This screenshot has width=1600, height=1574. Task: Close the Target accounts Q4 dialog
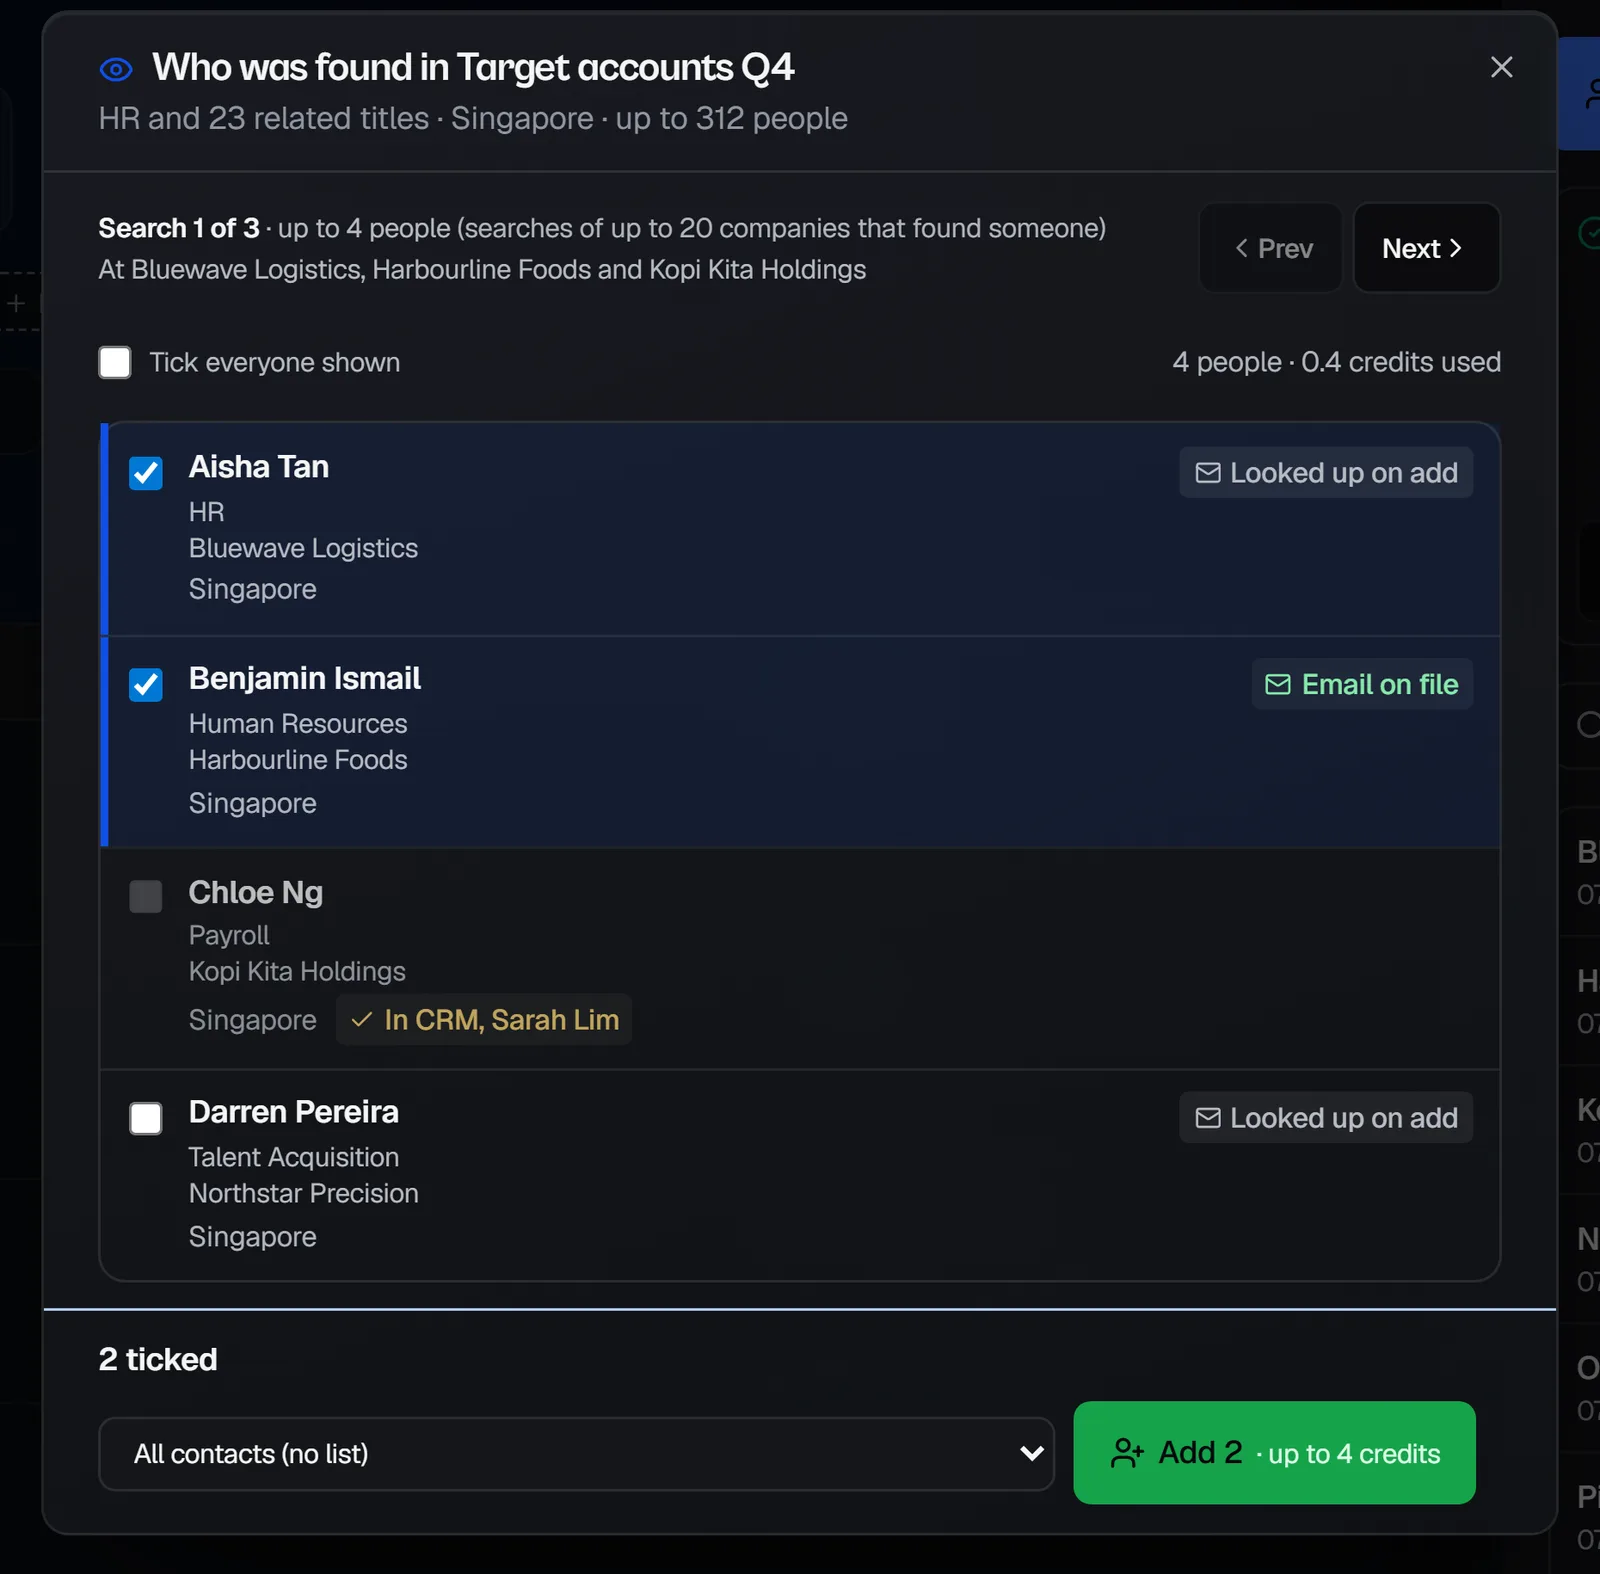(x=1501, y=67)
